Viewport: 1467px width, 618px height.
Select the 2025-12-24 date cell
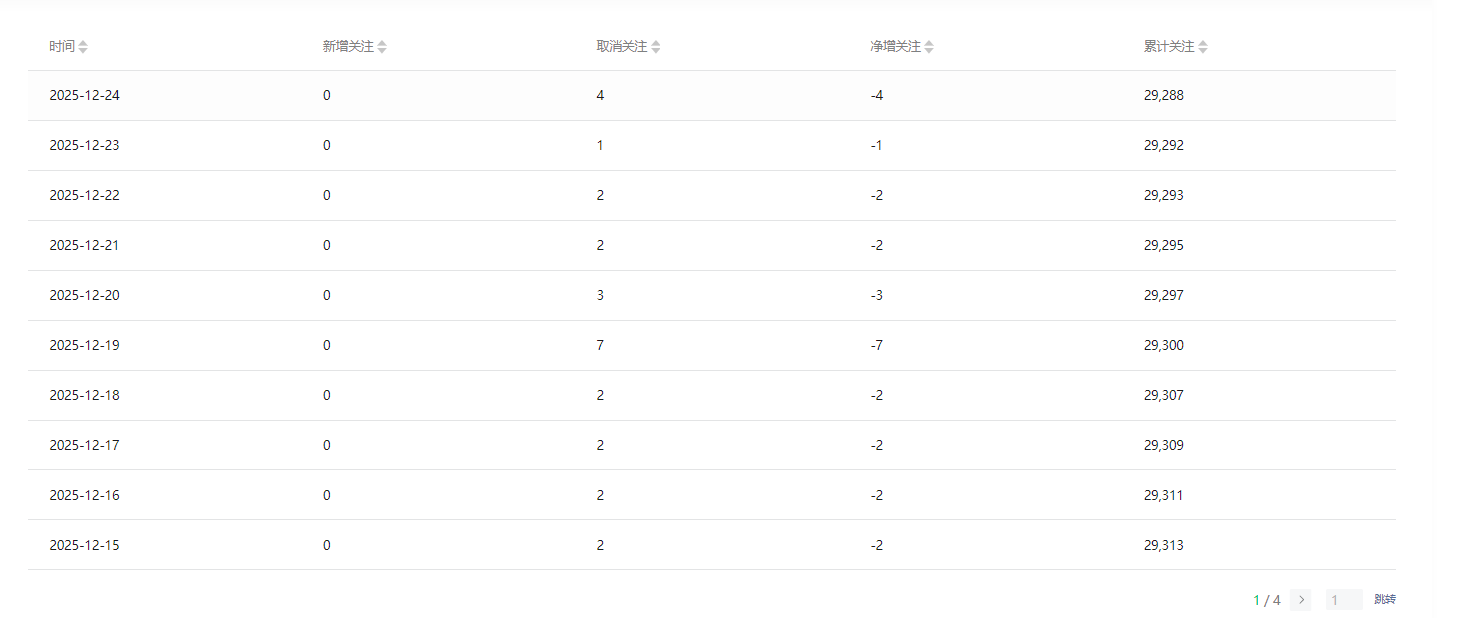click(84, 96)
